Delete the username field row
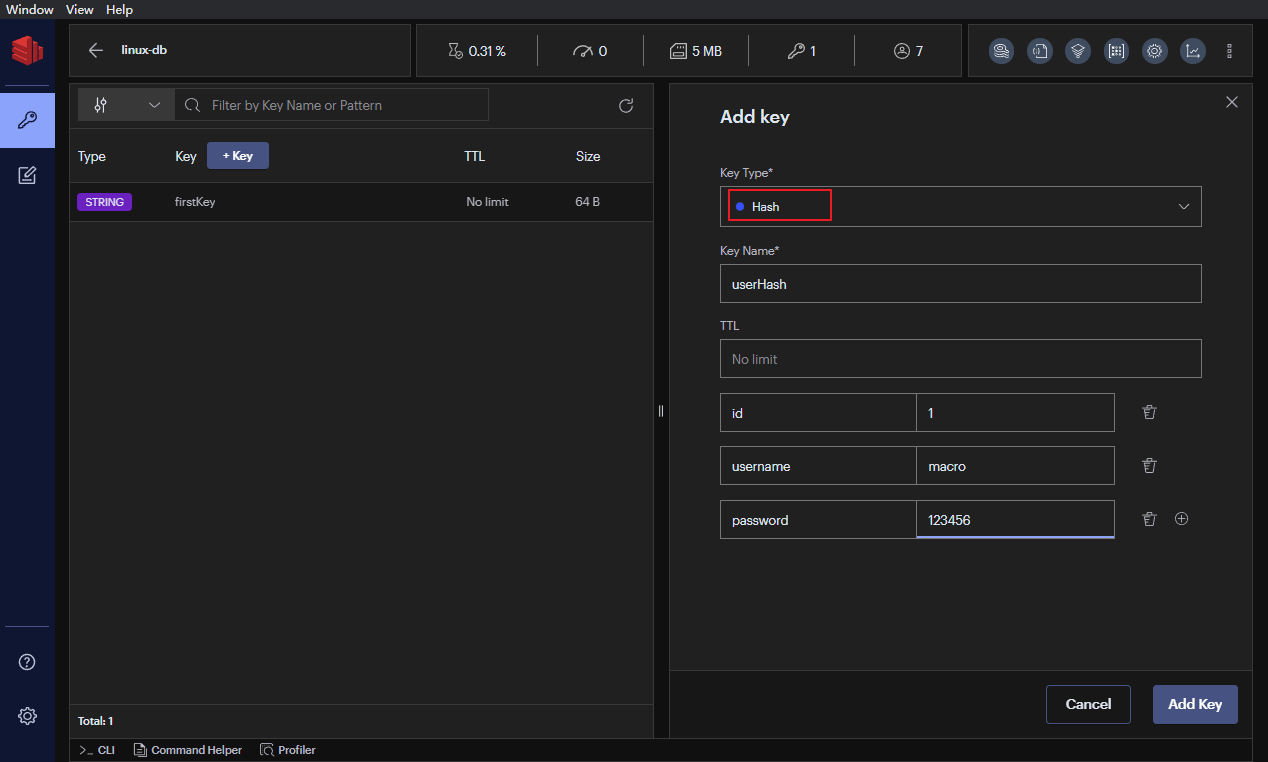The width and height of the screenshot is (1268, 762). click(x=1150, y=465)
